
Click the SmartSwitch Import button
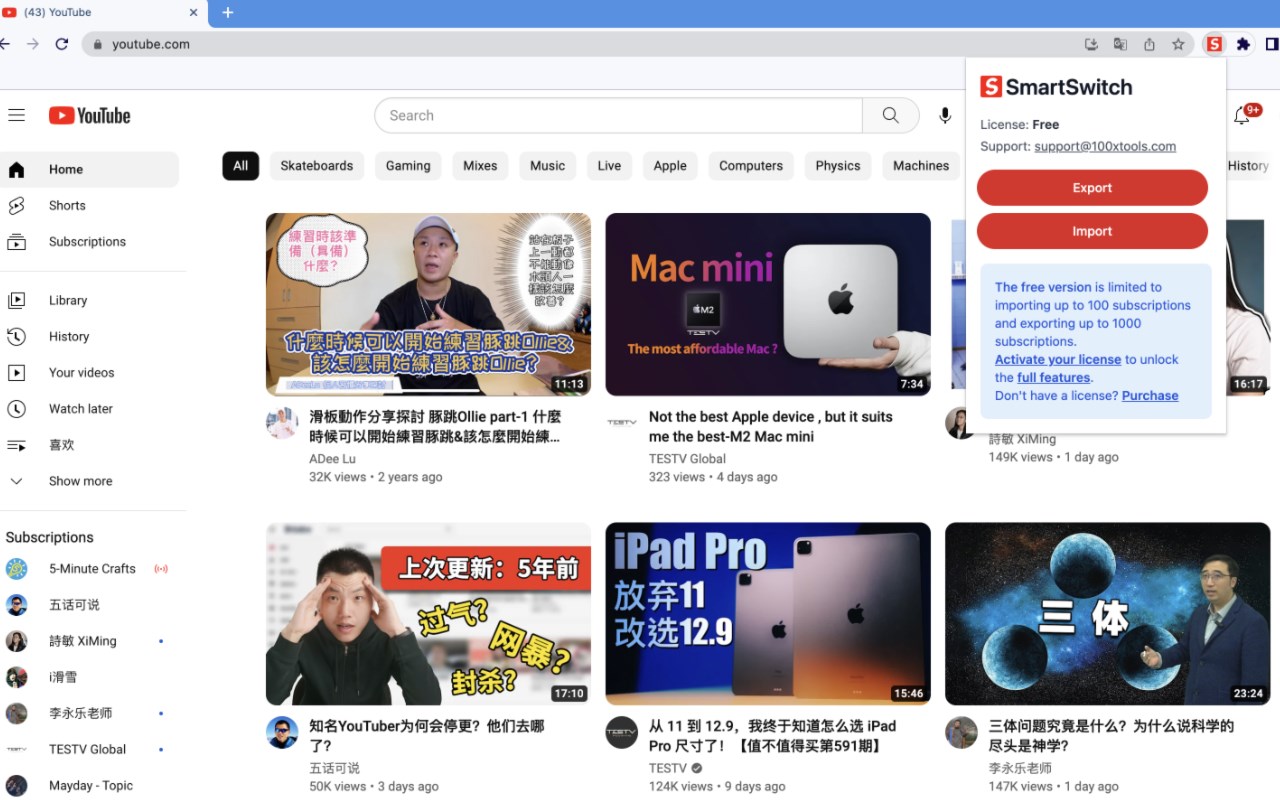point(1092,231)
